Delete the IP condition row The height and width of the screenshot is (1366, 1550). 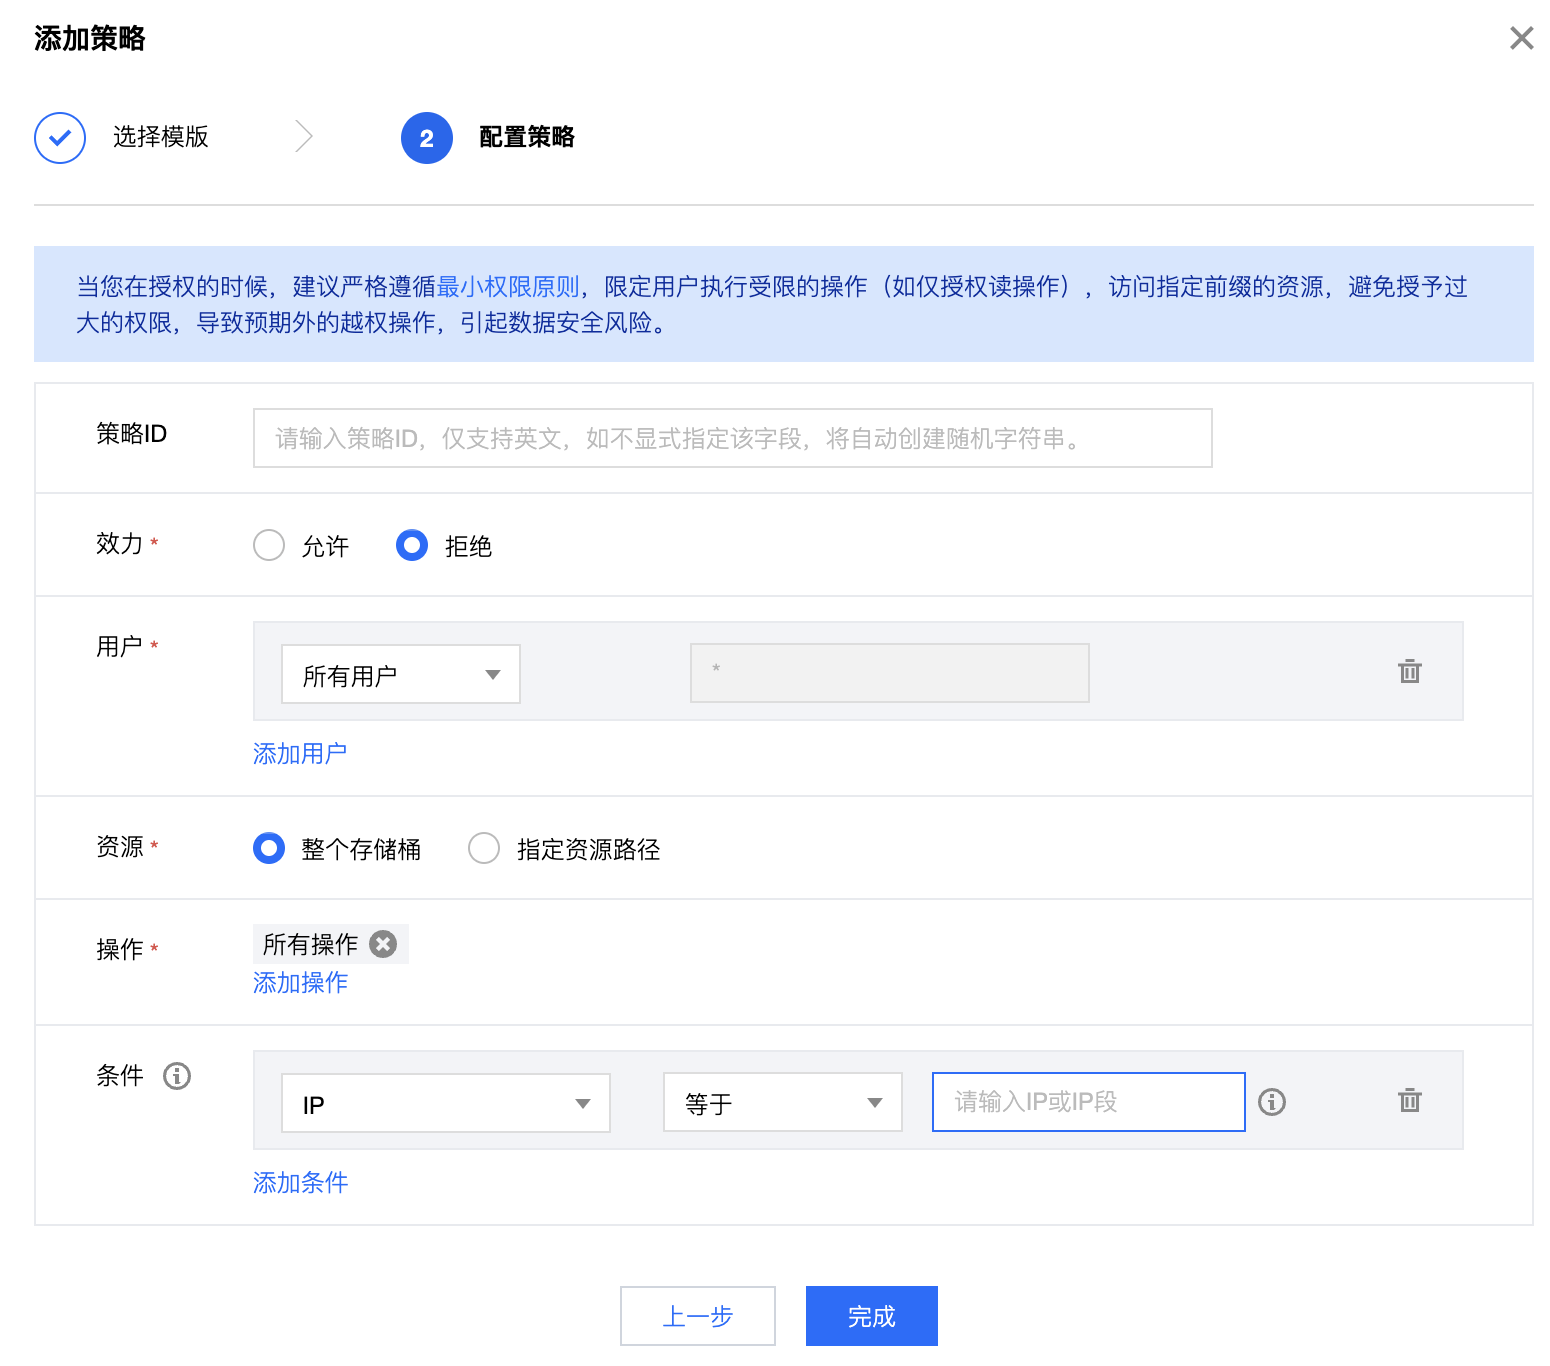coord(1409,1101)
